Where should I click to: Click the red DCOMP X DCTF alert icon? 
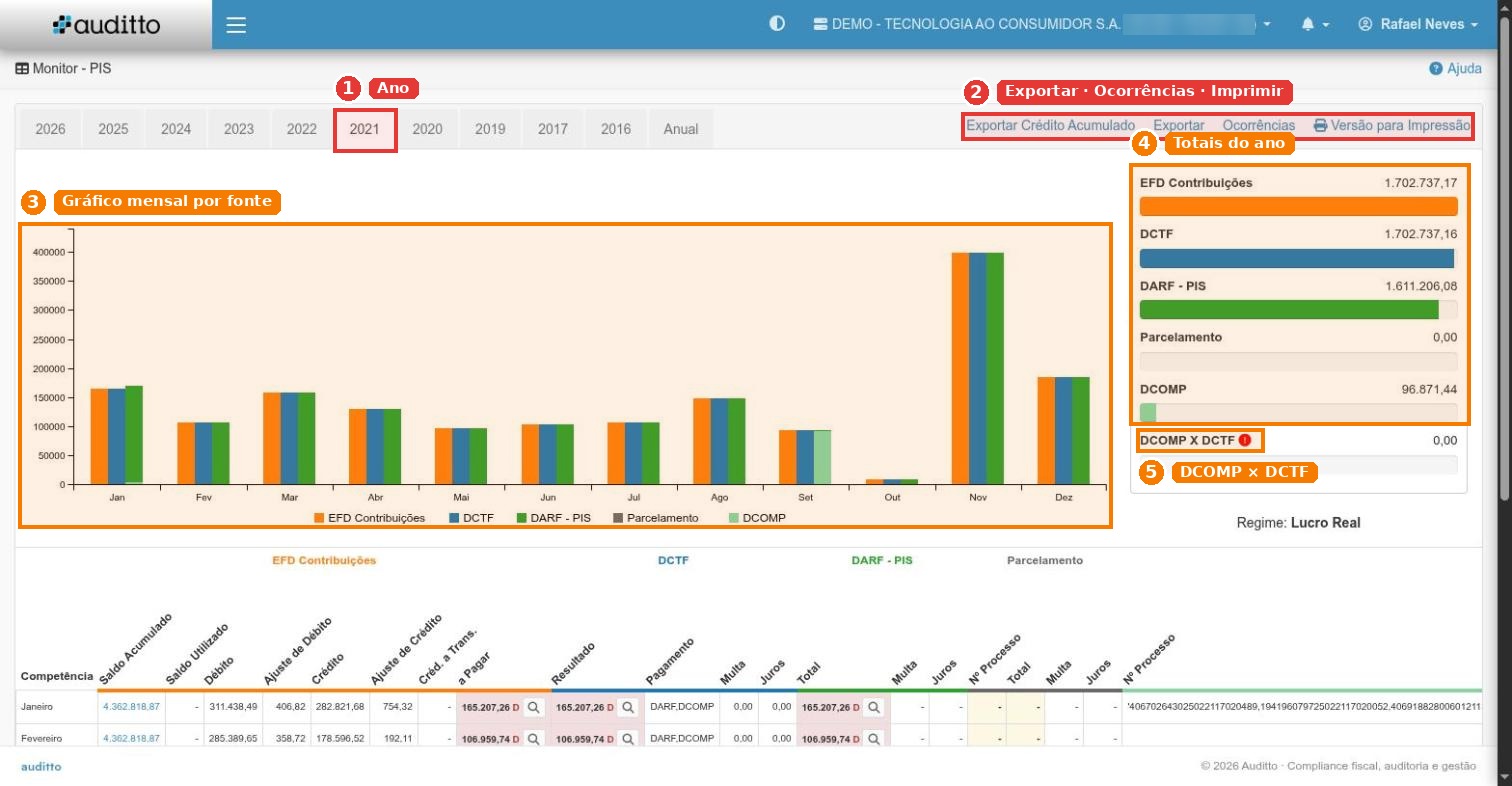pos(1245,440)
